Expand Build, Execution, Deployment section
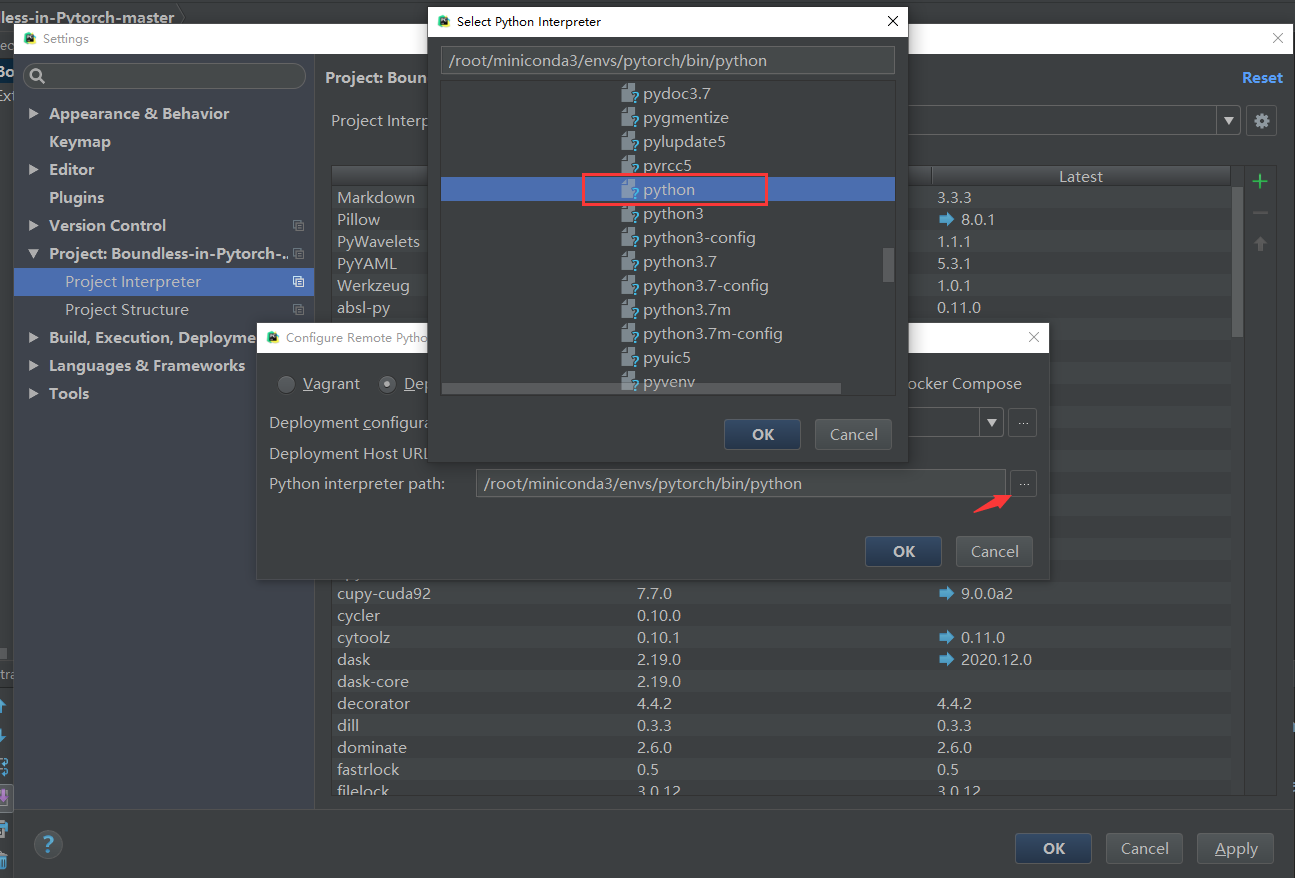Screen dimensions: 1295x878 tap(33, 337)
